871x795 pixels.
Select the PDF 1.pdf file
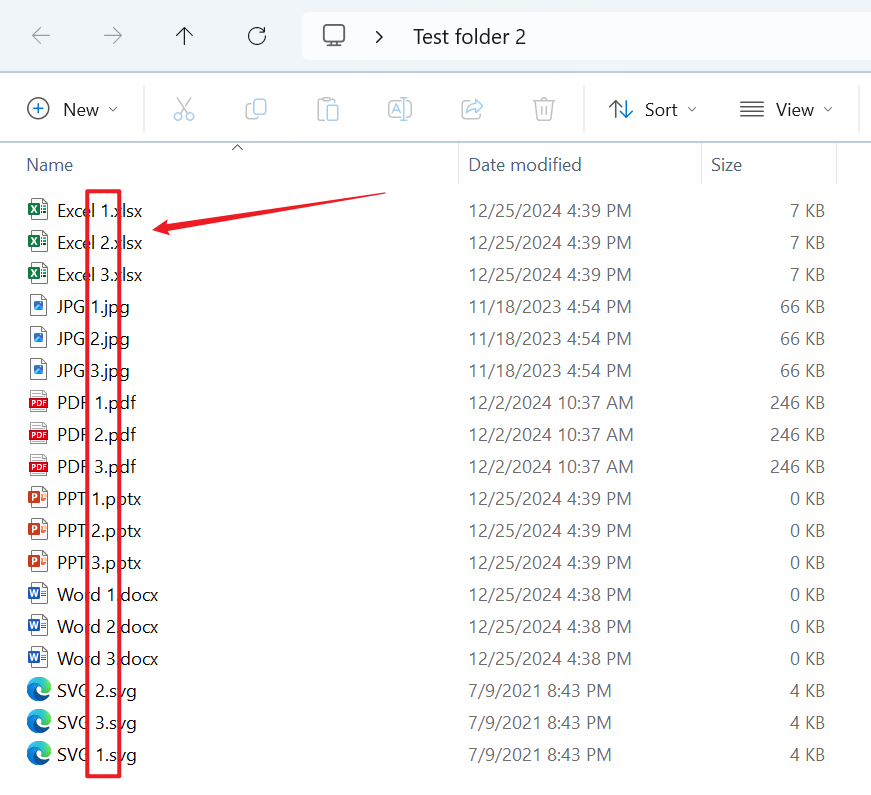[96, 403]
